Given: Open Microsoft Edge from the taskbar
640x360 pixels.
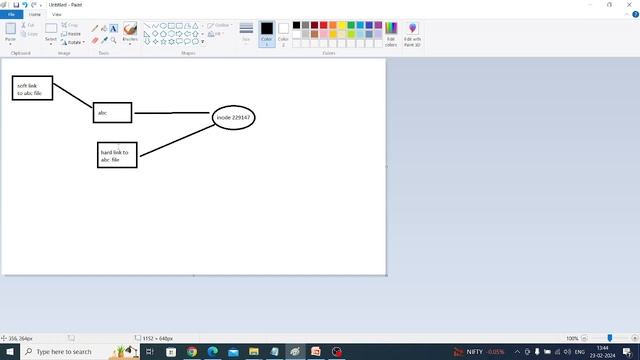Looking at the screenshot, I should pyautogui.click(x=213, y=351).
